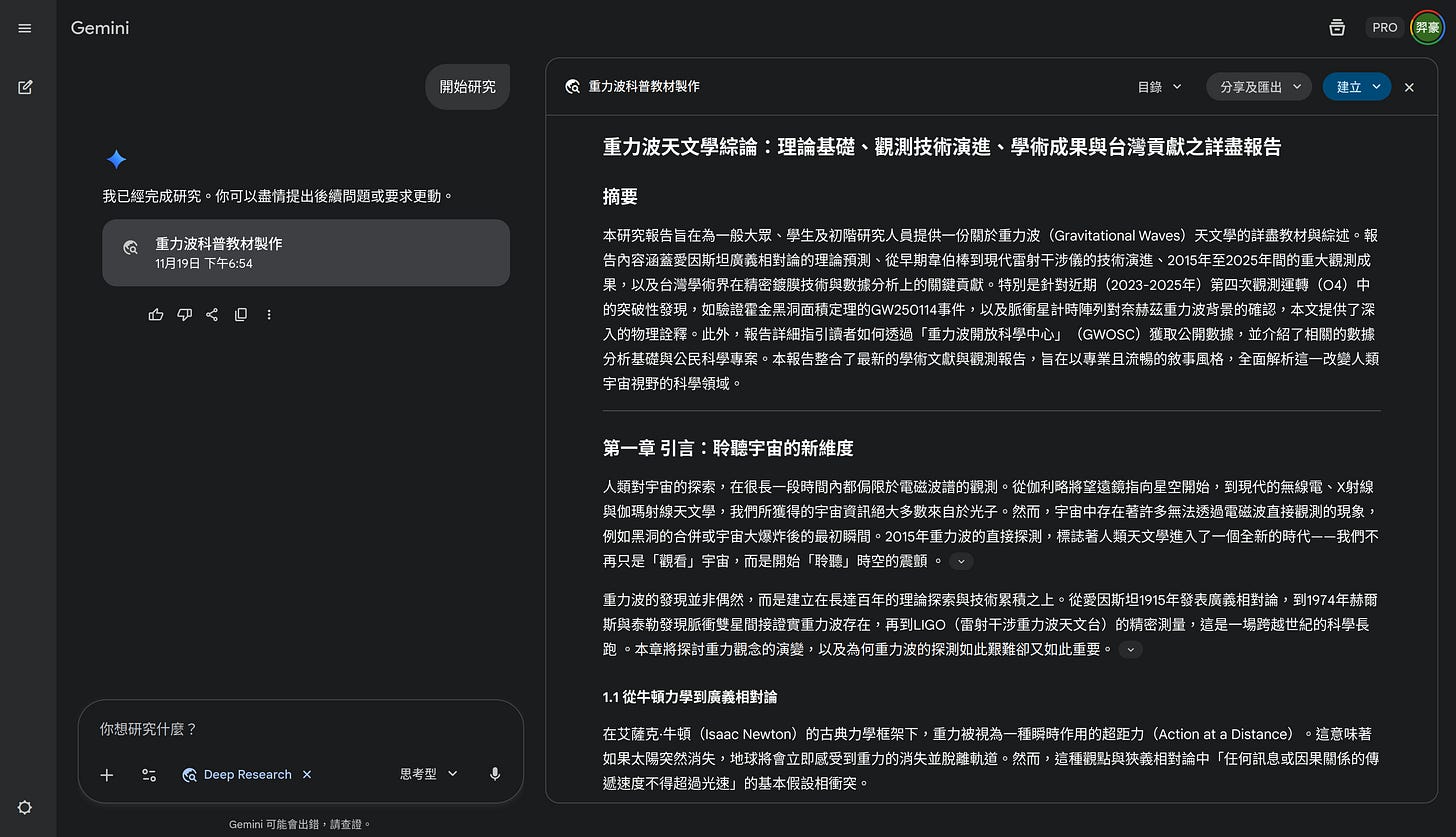Screen dimensions: 1456x837
Task: Click the PRO badge
Action: (x=1385, y=28)
